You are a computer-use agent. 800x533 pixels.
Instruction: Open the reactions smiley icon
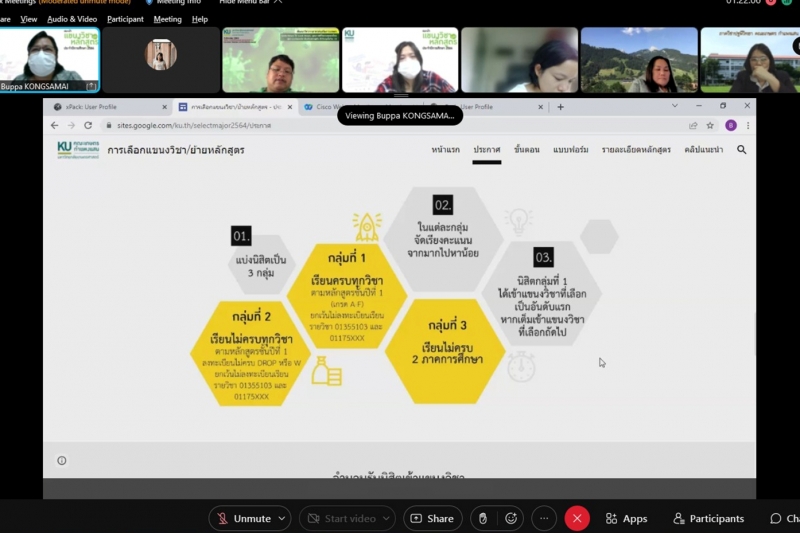(x=511, y=518)
